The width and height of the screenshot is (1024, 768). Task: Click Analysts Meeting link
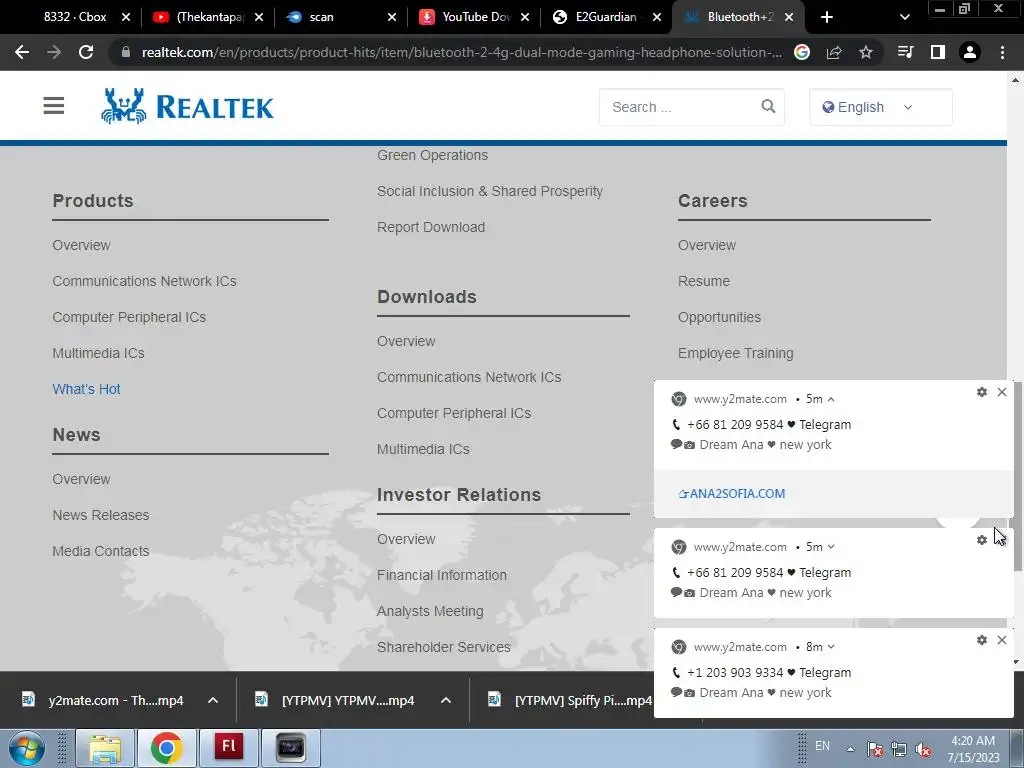point(430,611)
